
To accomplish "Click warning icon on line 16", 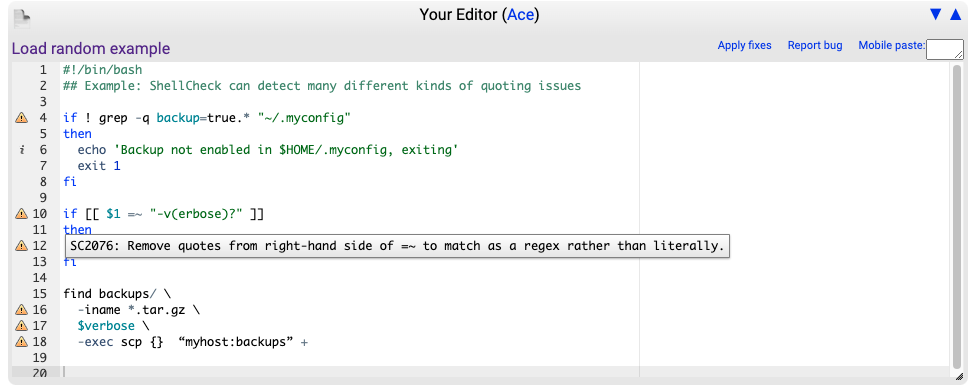I will pyautogui.click(x=22, y=309).
